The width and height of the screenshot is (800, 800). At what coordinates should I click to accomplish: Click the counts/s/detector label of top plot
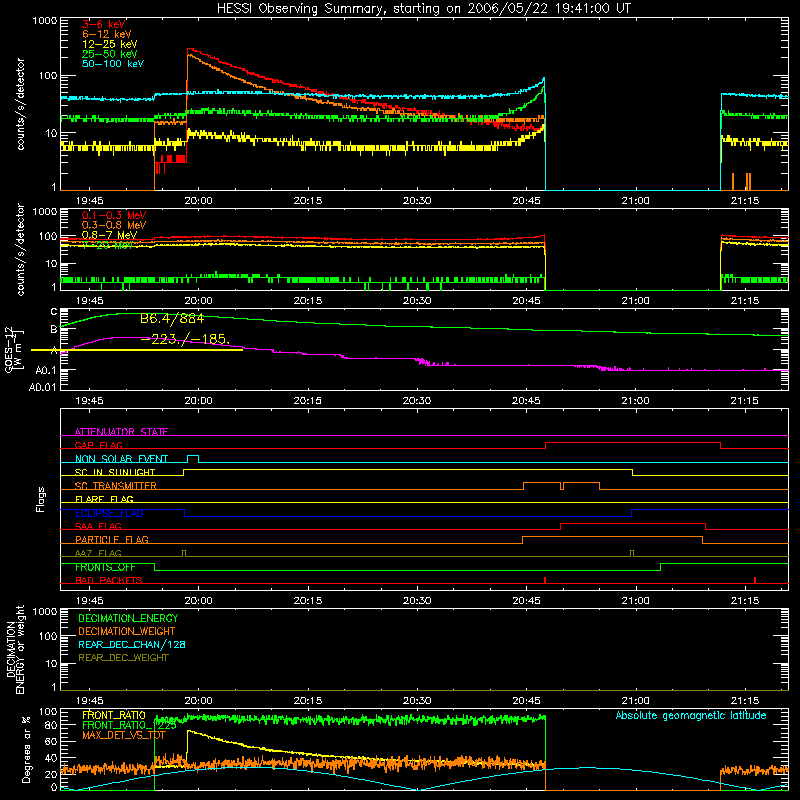(20, 104)
